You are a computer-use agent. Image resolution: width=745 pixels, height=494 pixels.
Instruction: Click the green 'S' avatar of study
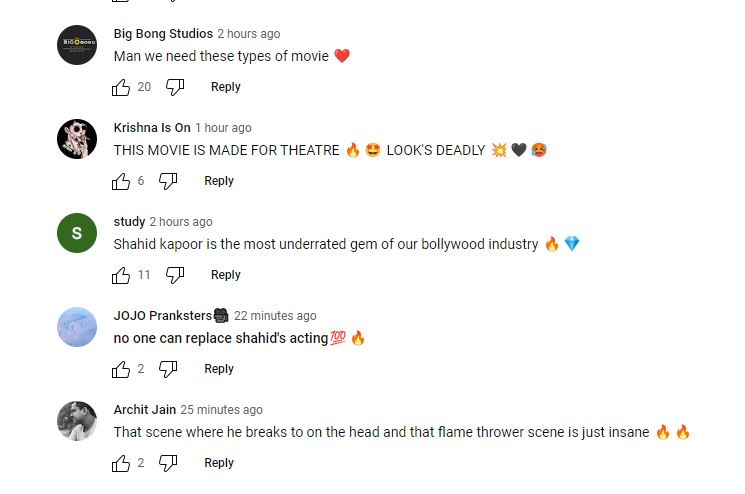pyautogui.click(x=77, y=233)
